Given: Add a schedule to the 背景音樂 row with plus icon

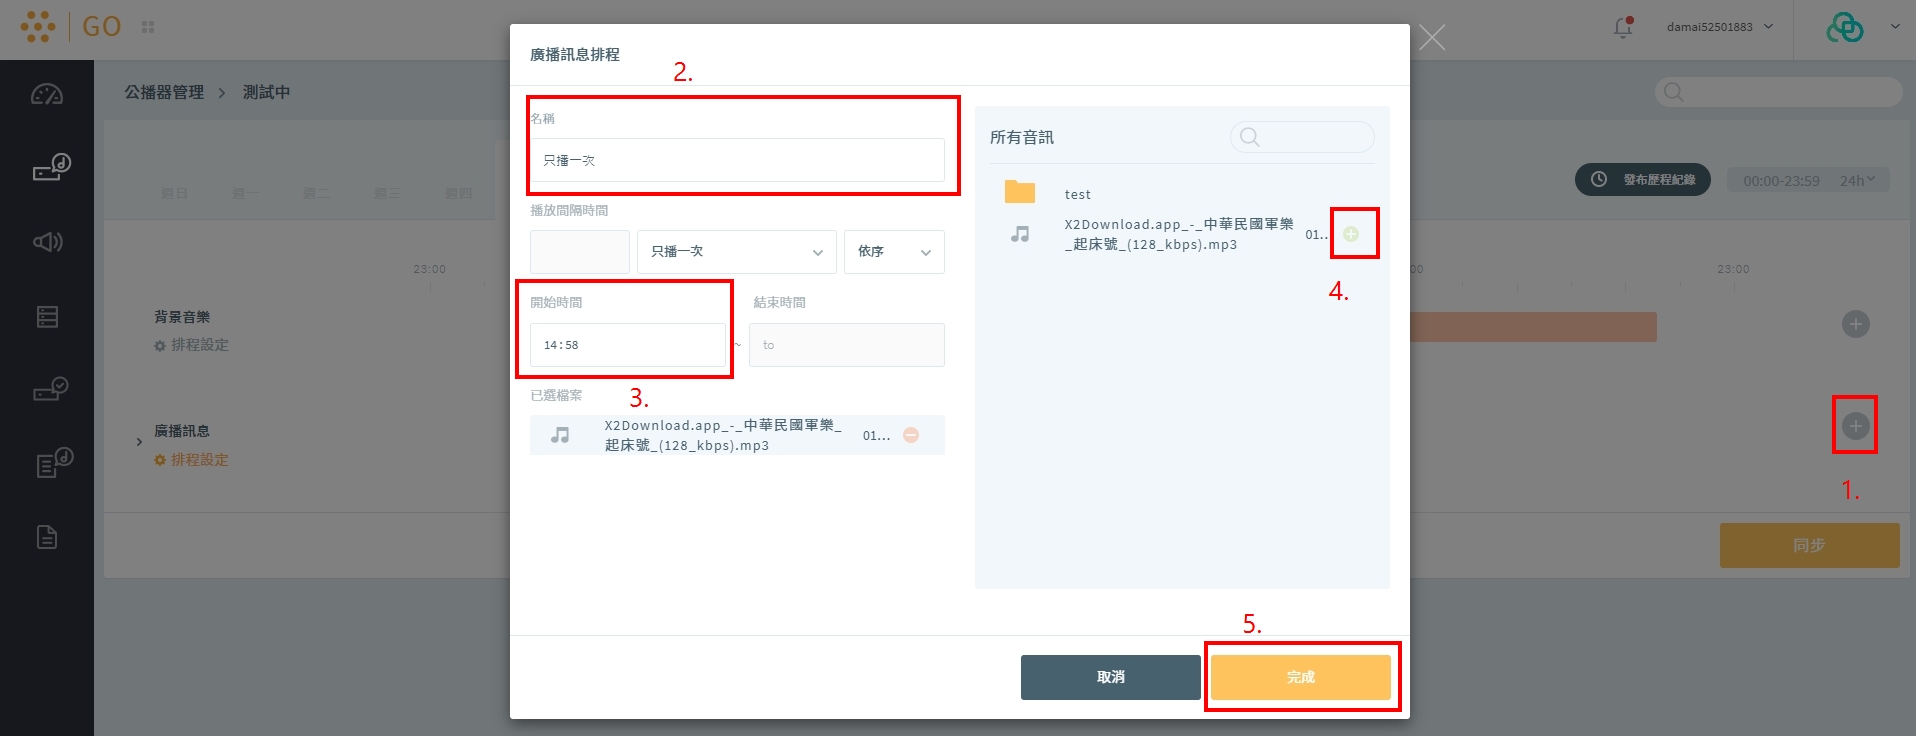Looking at the screenshot, I should (1855, 324).
